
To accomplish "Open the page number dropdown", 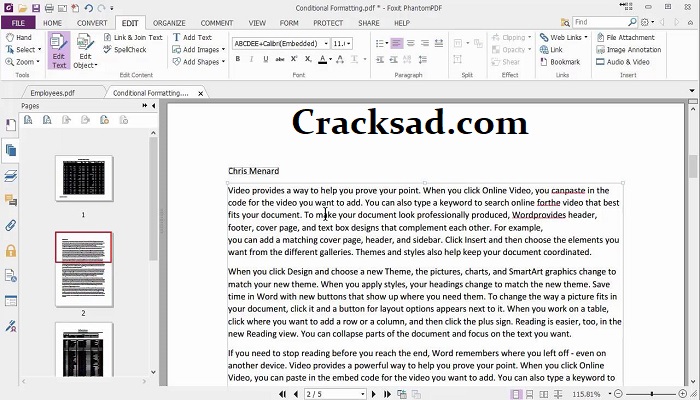I will tap(362, 394).
